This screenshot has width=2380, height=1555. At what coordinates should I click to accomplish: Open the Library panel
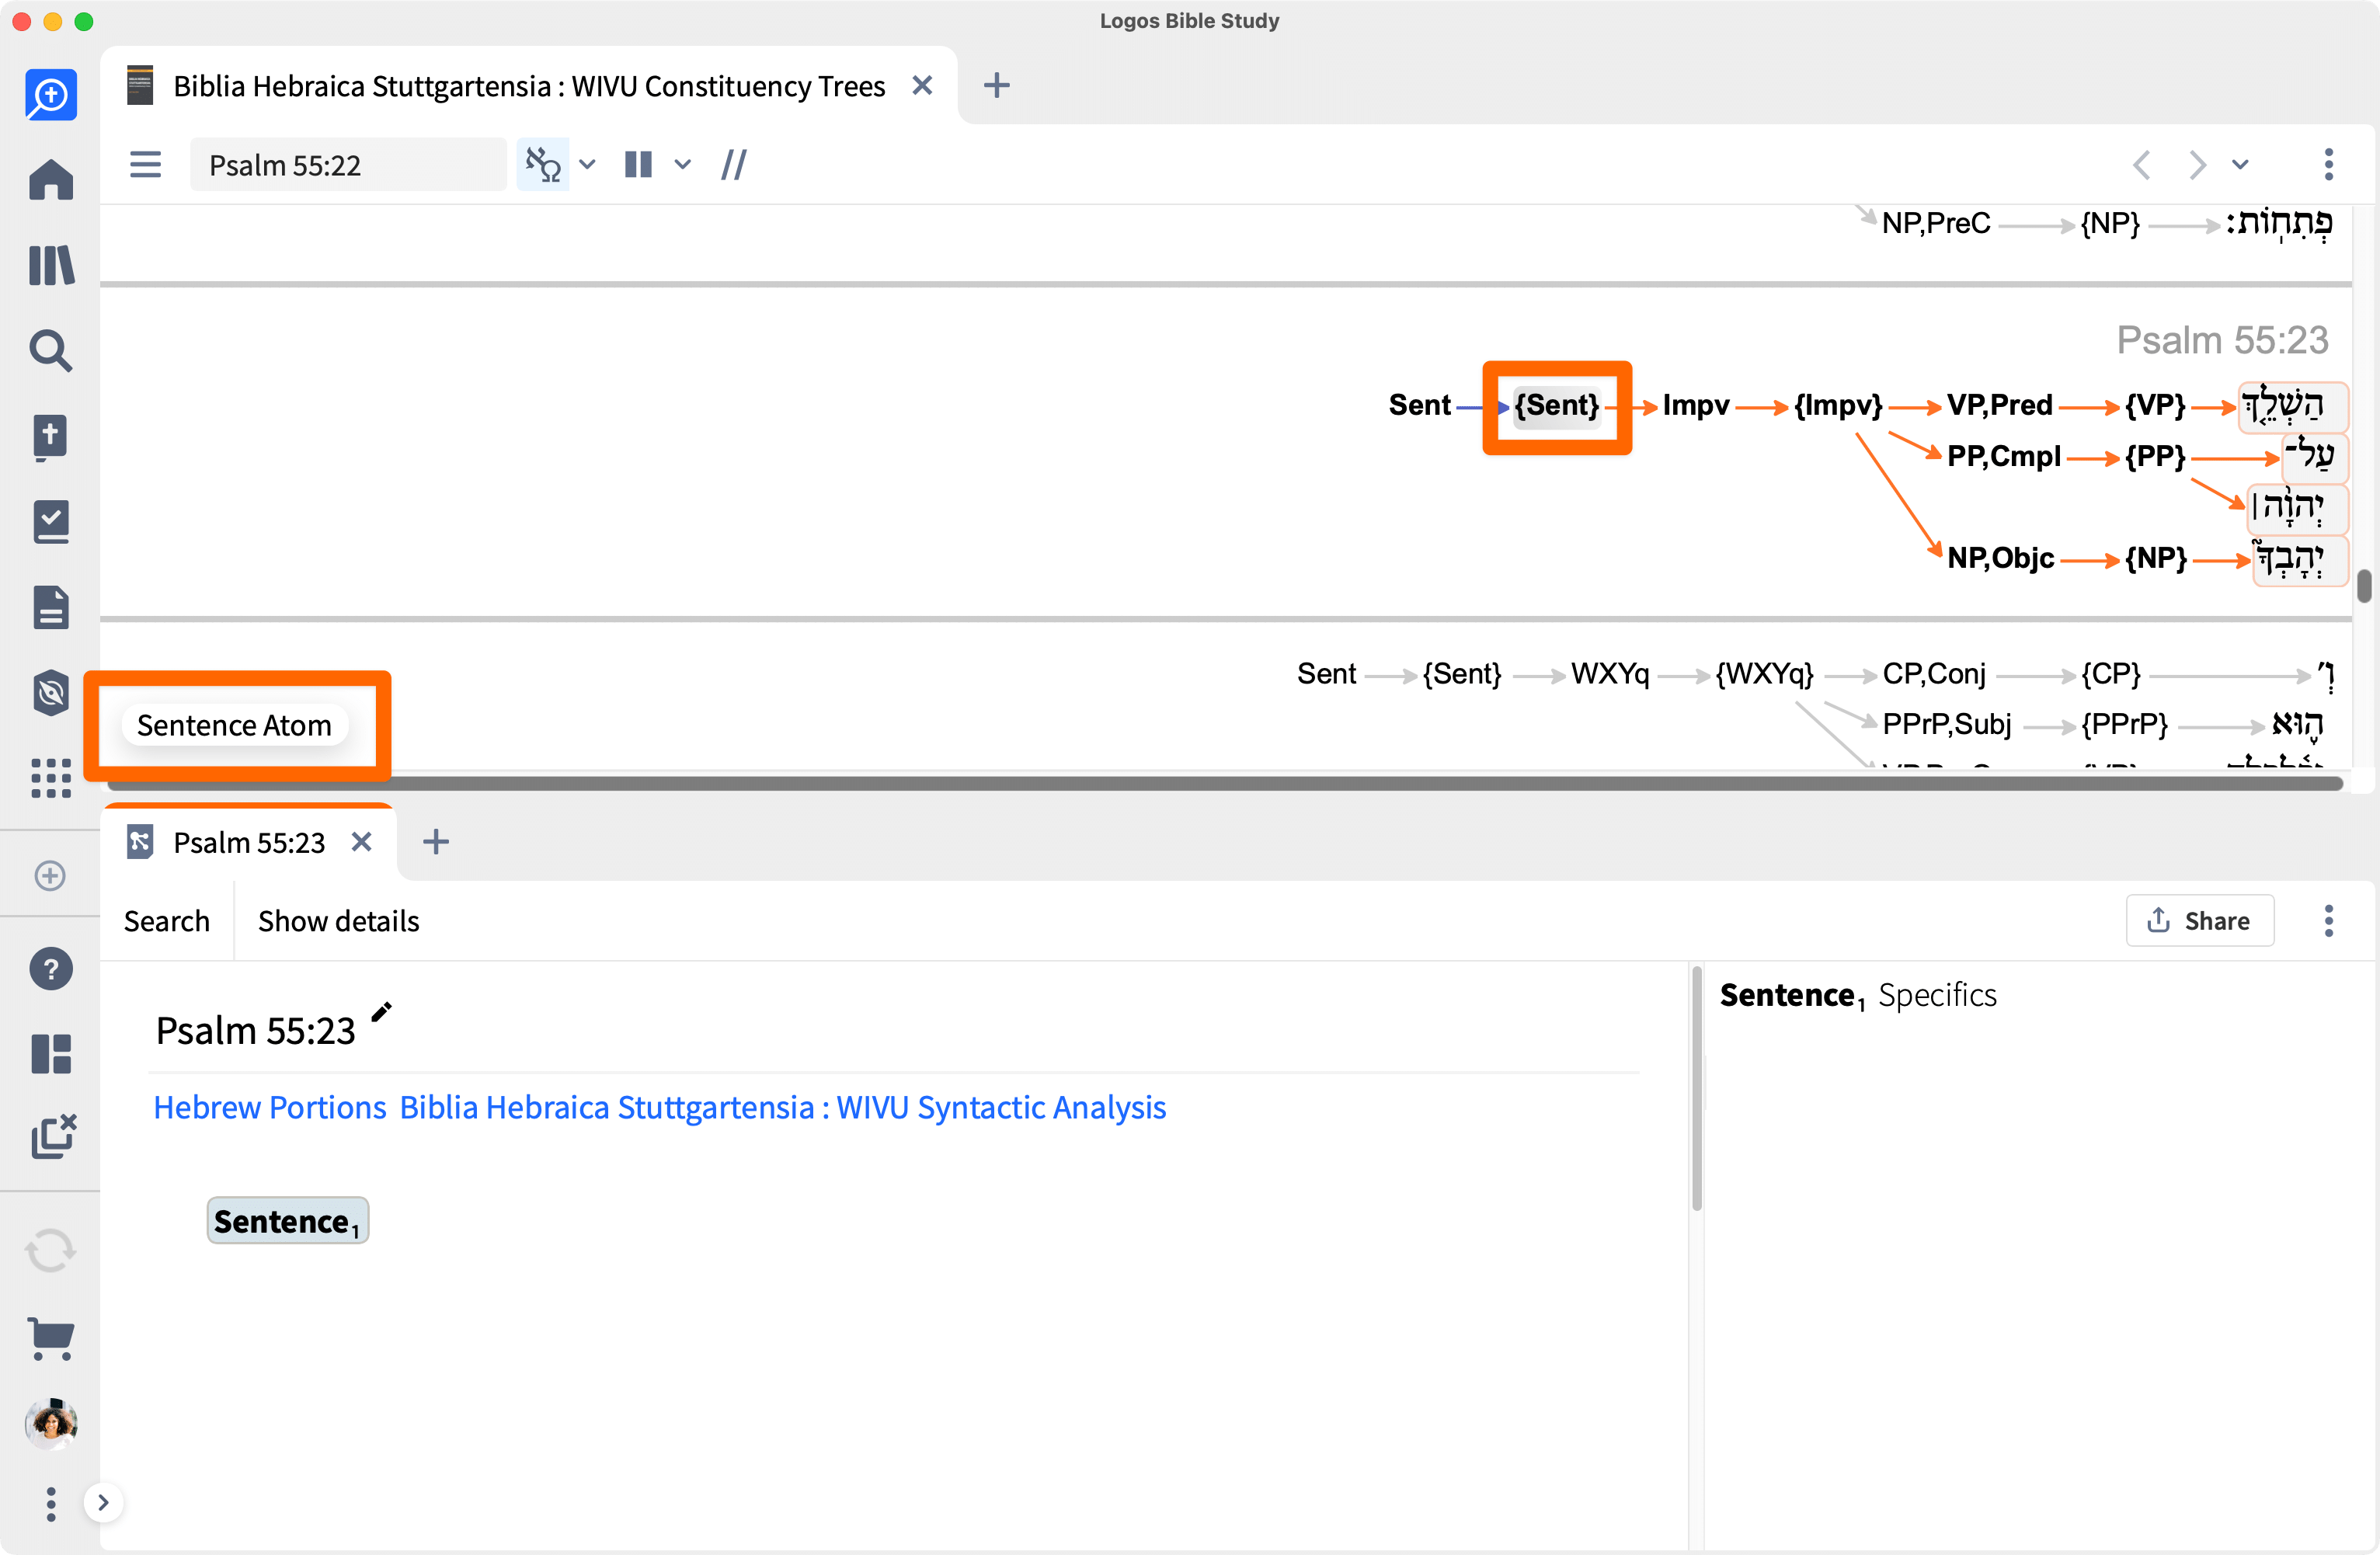click(x=51, y=265)
